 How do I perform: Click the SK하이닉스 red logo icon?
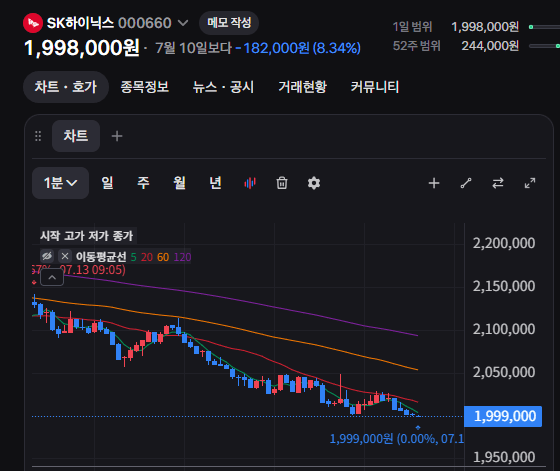[33, 23]
